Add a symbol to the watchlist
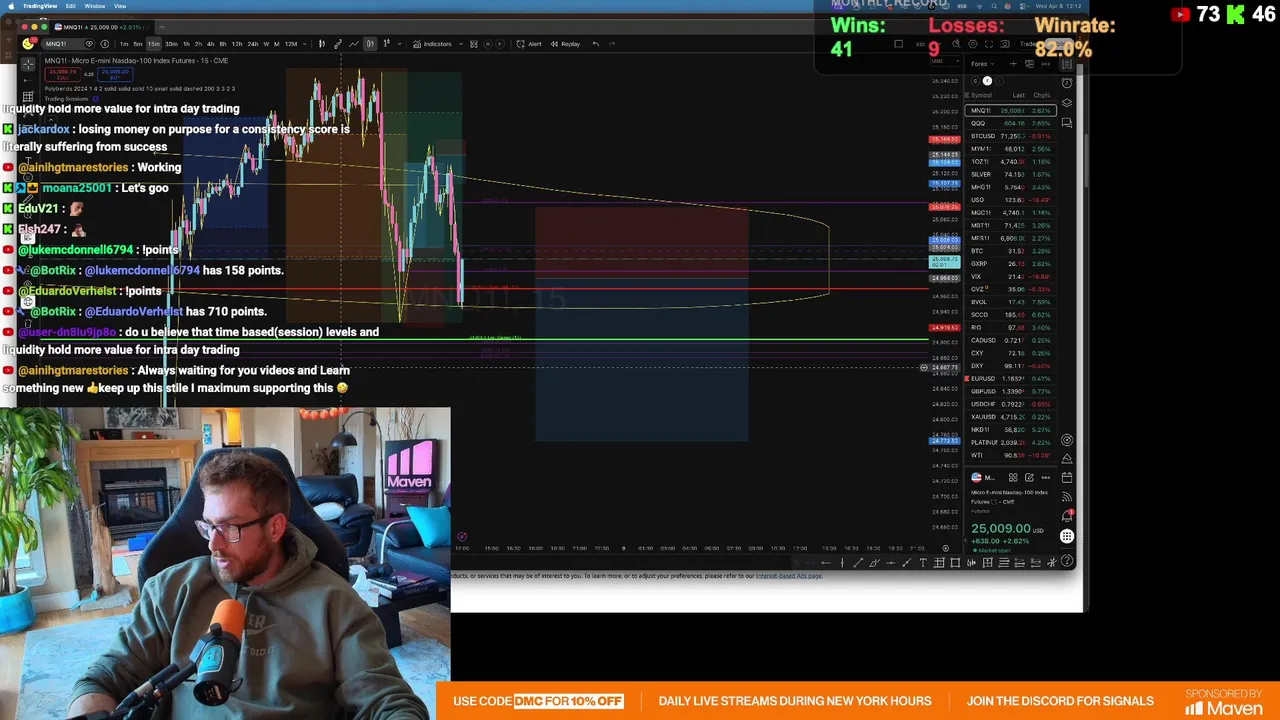Image resolution: width=1280 pixels, height=720 pixels. 1013,64
